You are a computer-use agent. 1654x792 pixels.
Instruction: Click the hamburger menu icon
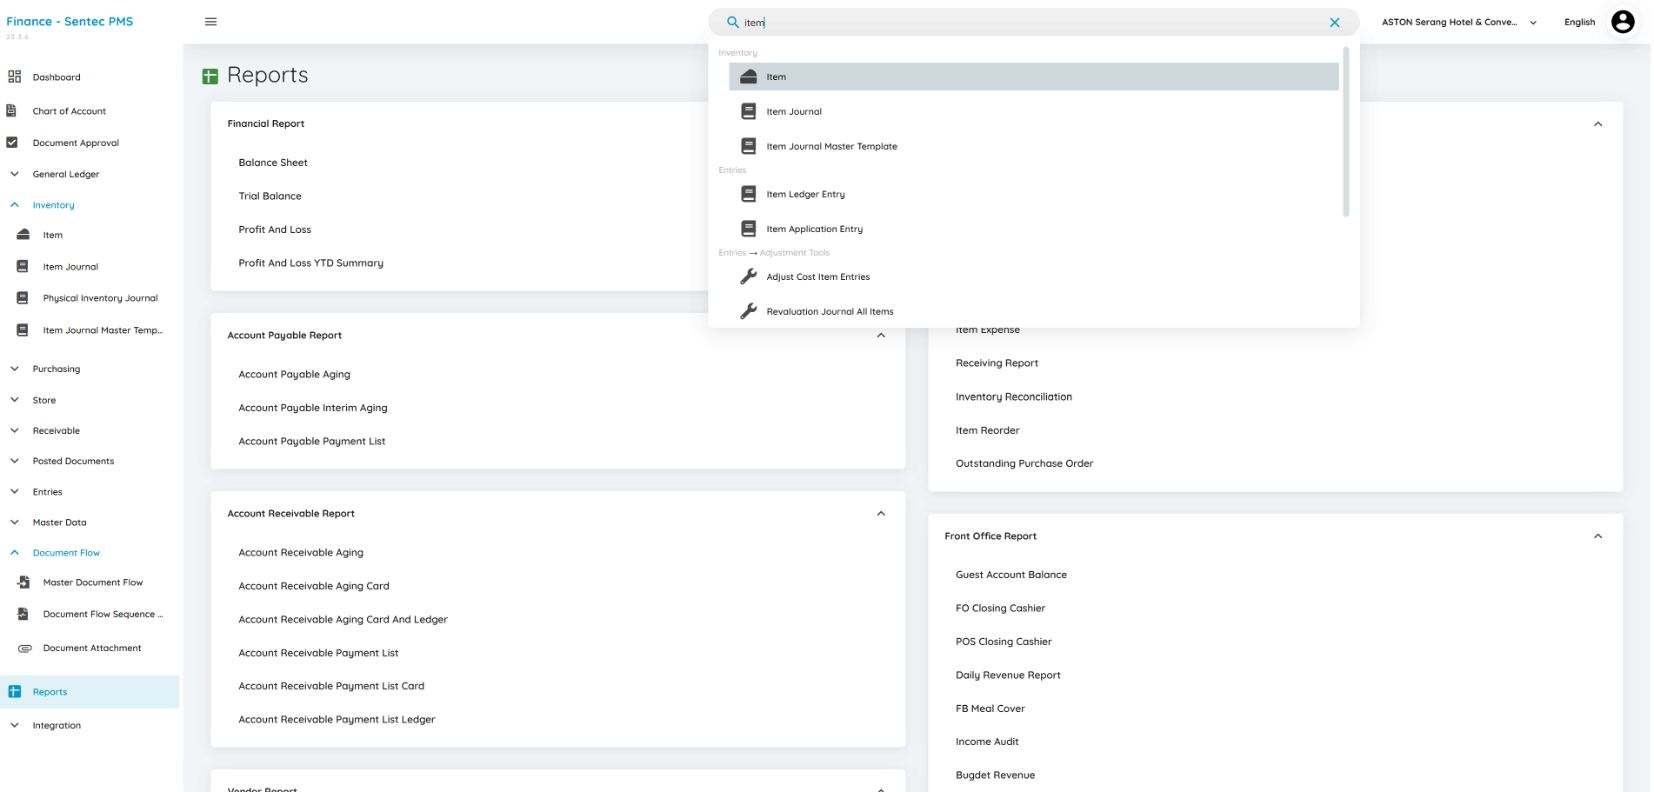[211, 22]
